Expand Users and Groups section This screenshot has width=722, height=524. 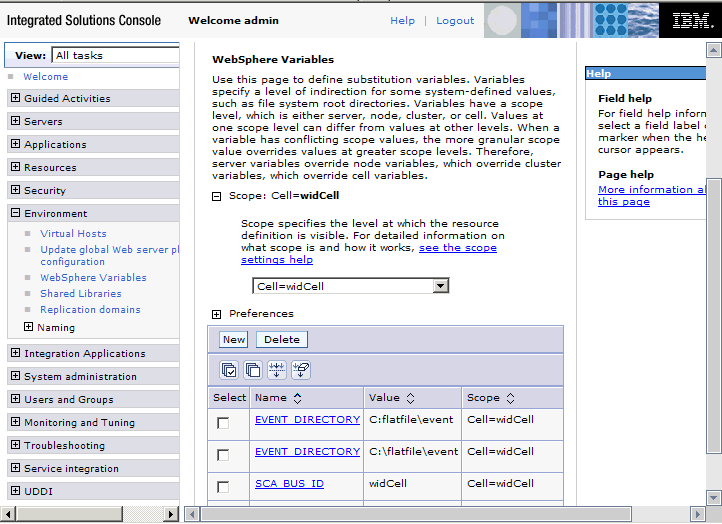coord(16,399)
